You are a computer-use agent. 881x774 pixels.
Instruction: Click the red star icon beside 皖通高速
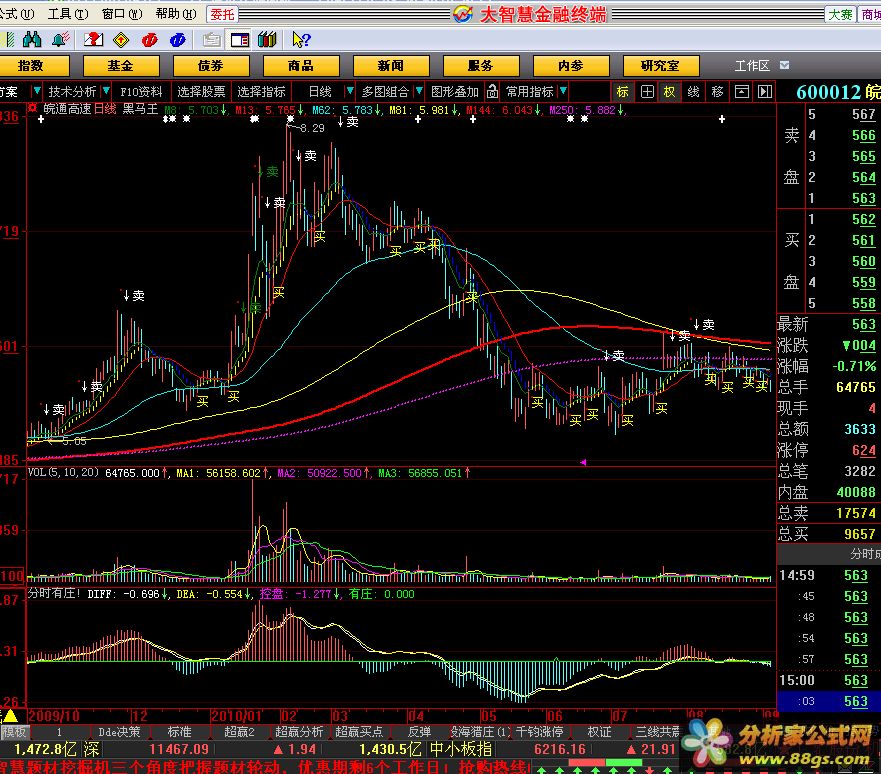33,108
